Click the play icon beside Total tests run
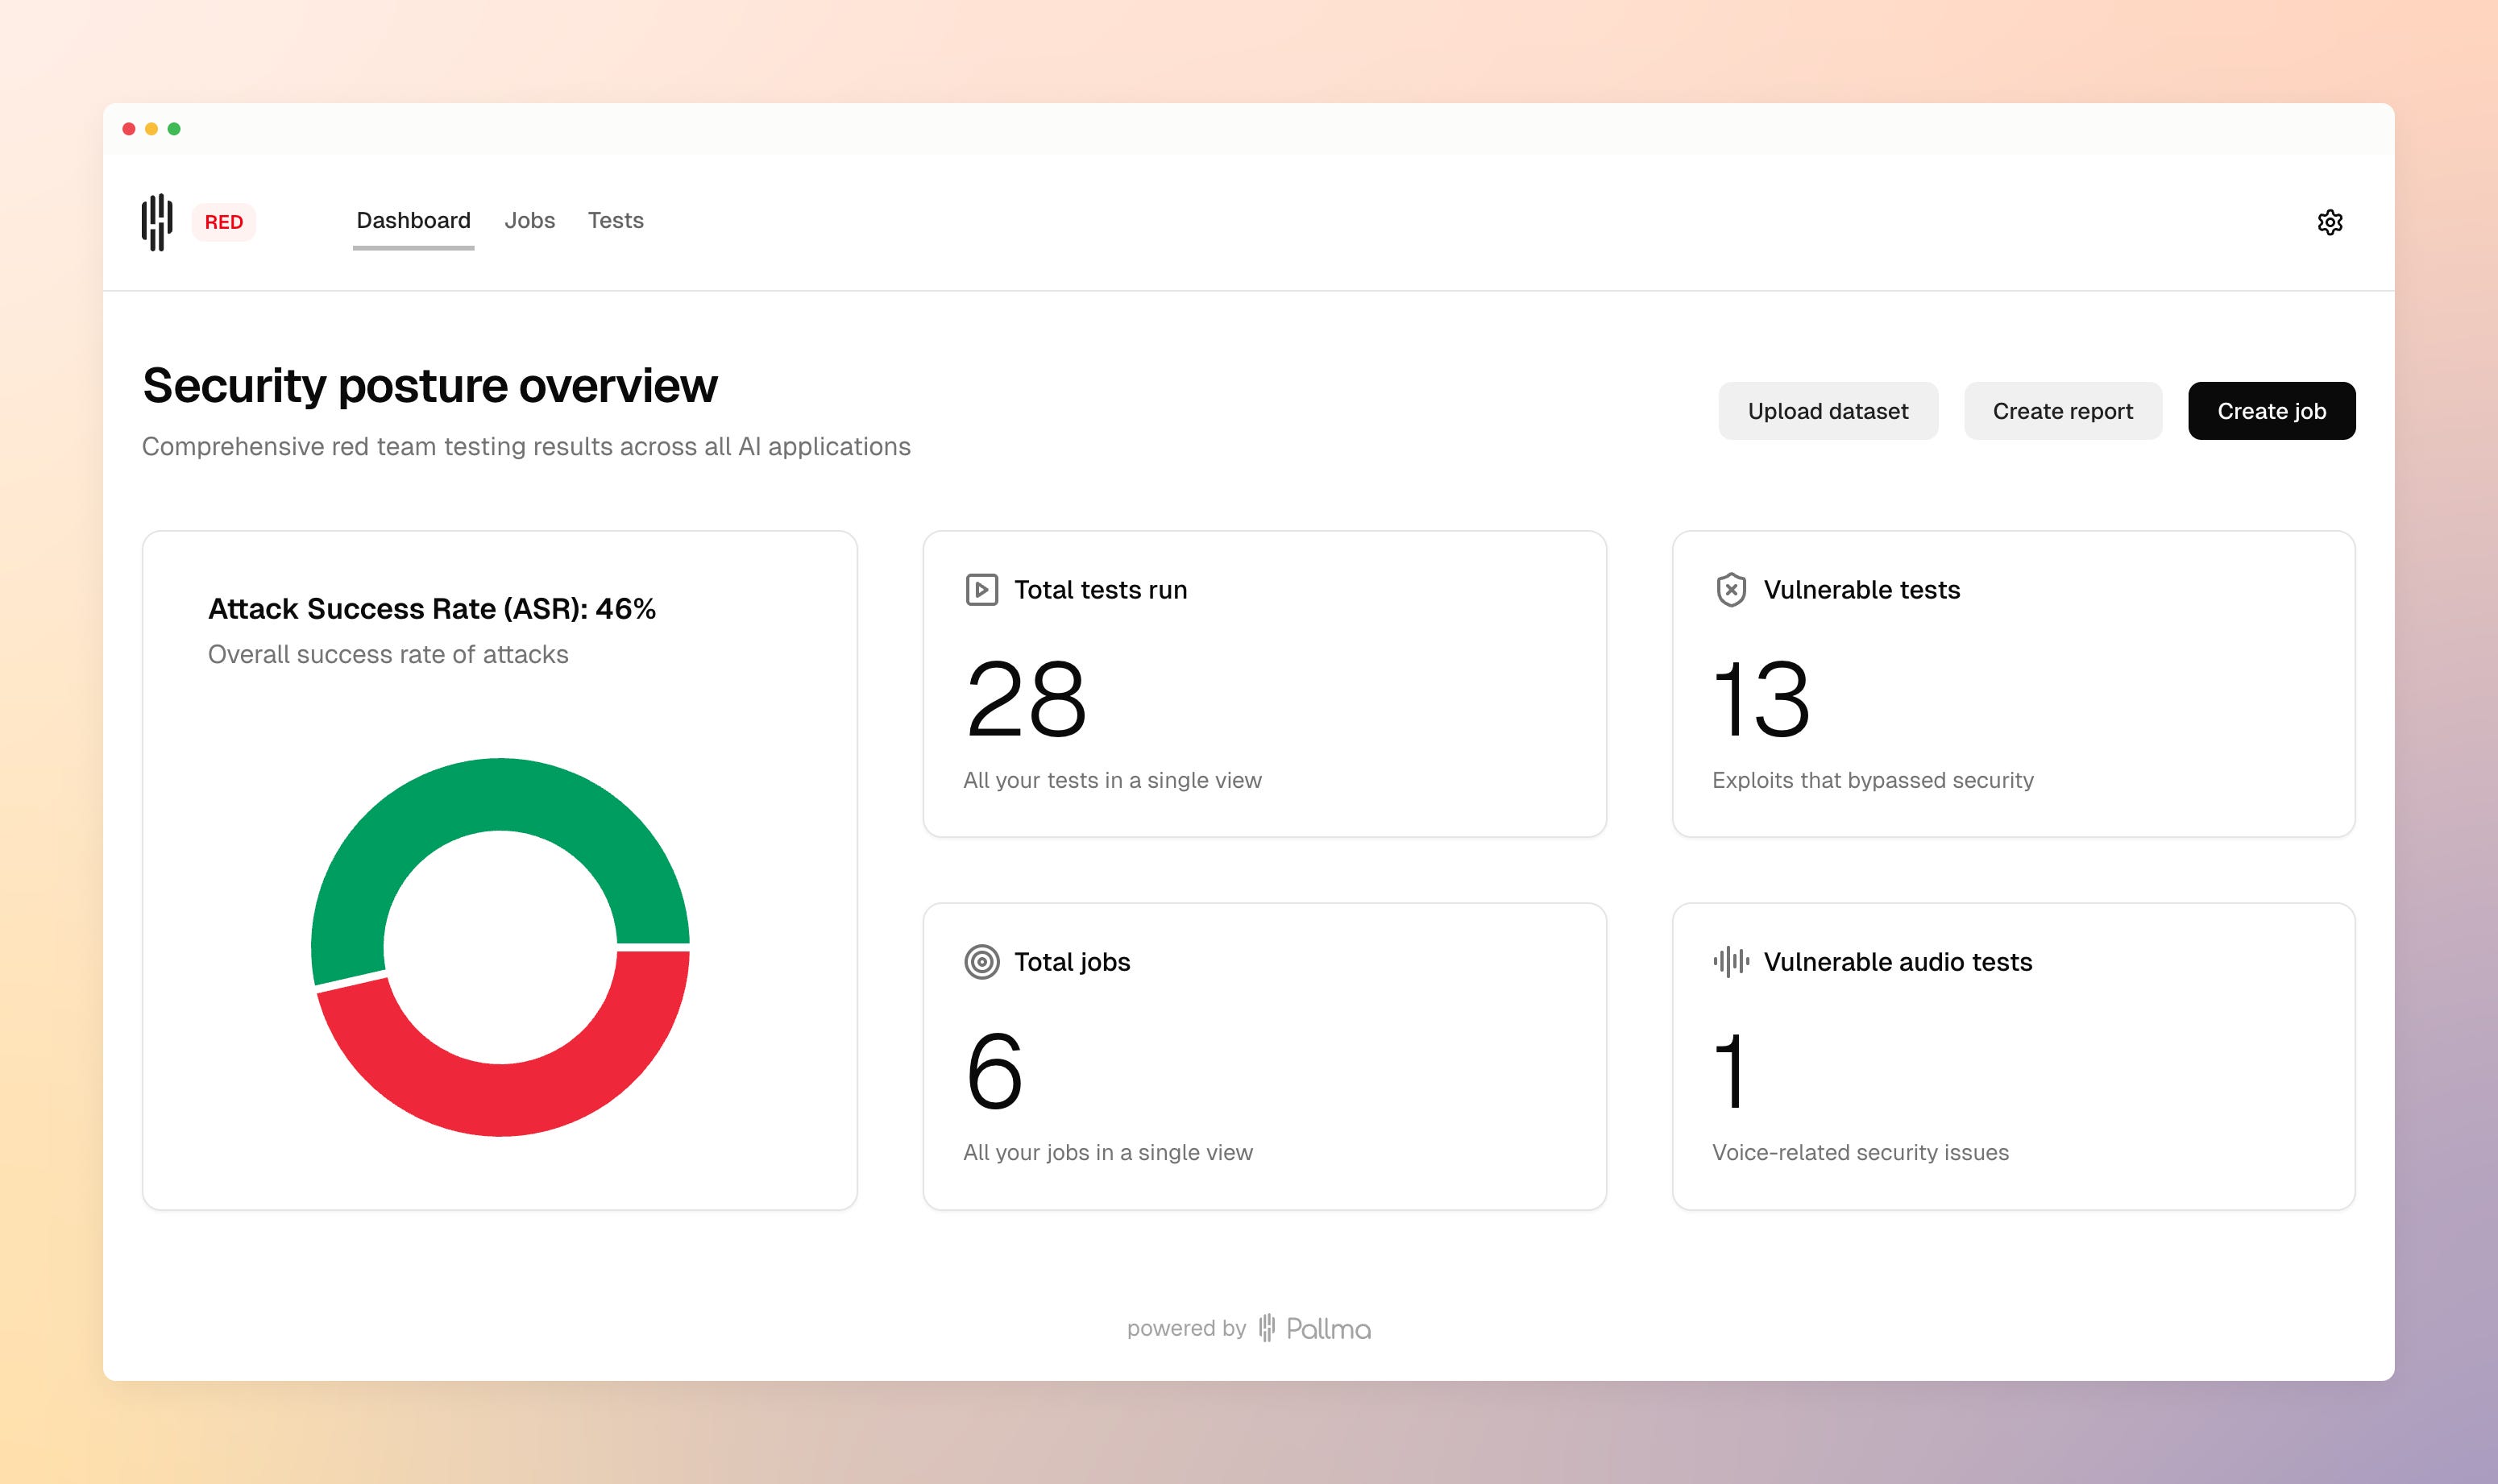This screenshot has width=2498, height=1484. pos(981,590)
